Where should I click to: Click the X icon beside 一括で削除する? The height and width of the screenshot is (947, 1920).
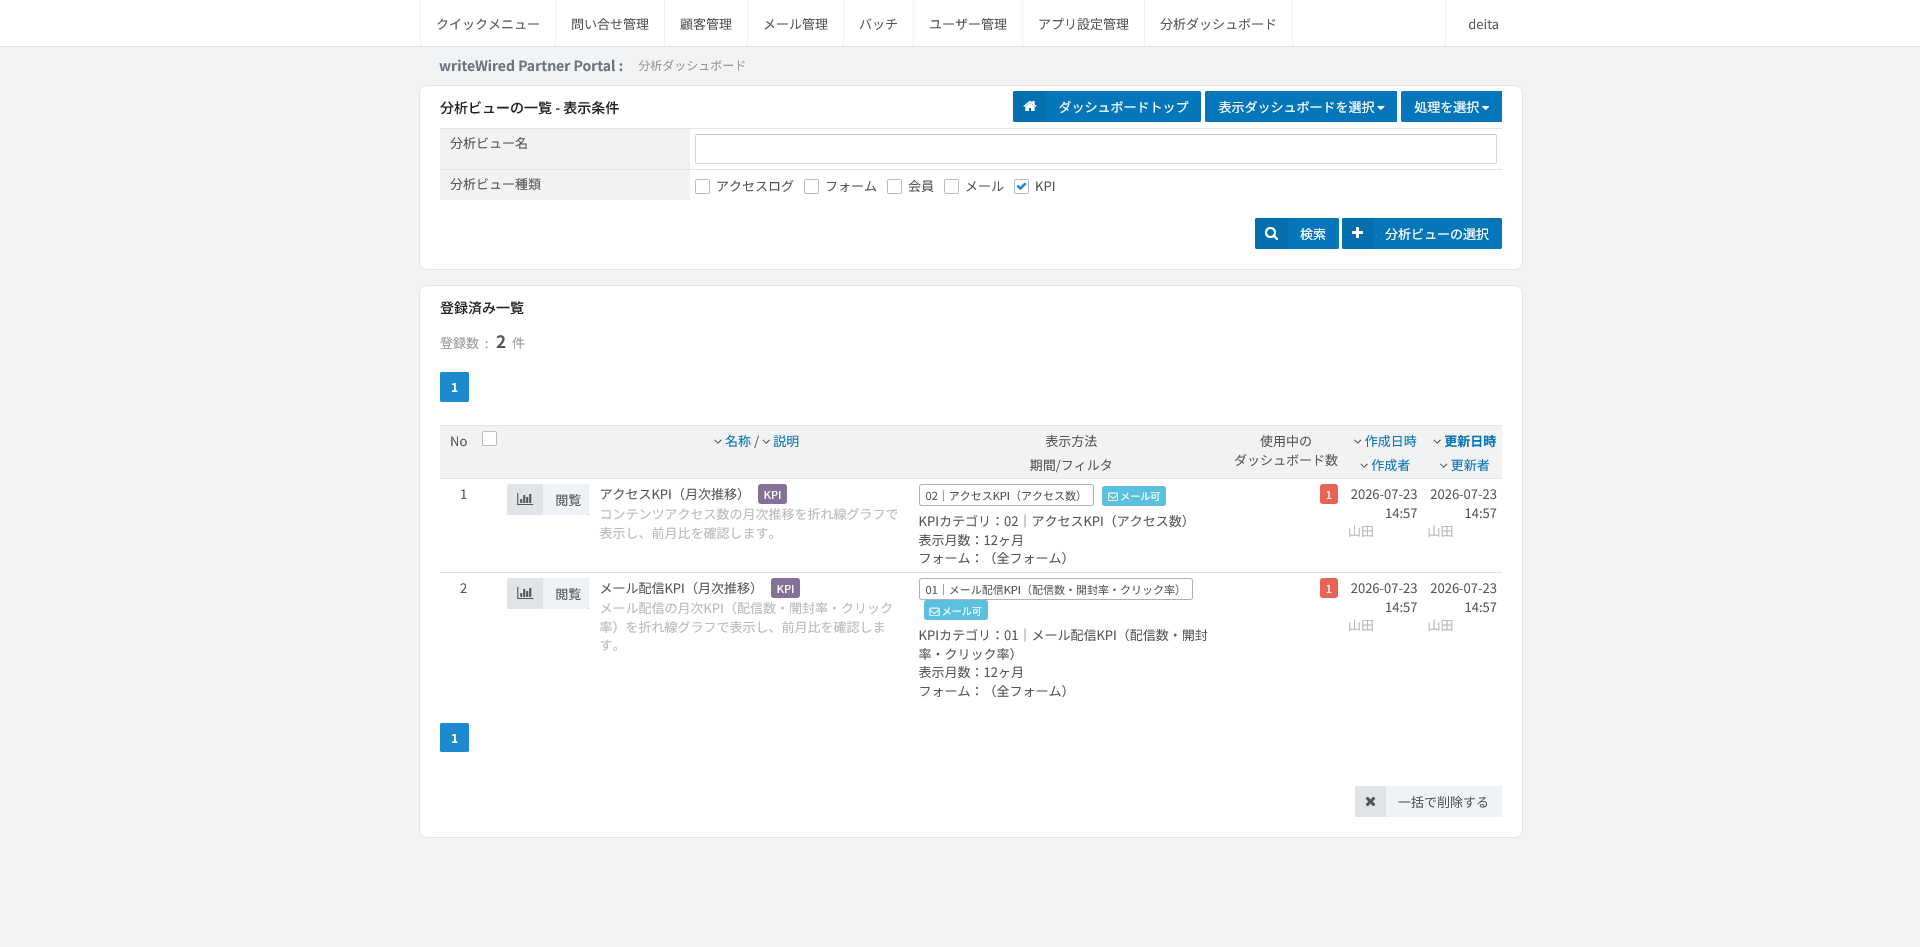pos(1370,802)
